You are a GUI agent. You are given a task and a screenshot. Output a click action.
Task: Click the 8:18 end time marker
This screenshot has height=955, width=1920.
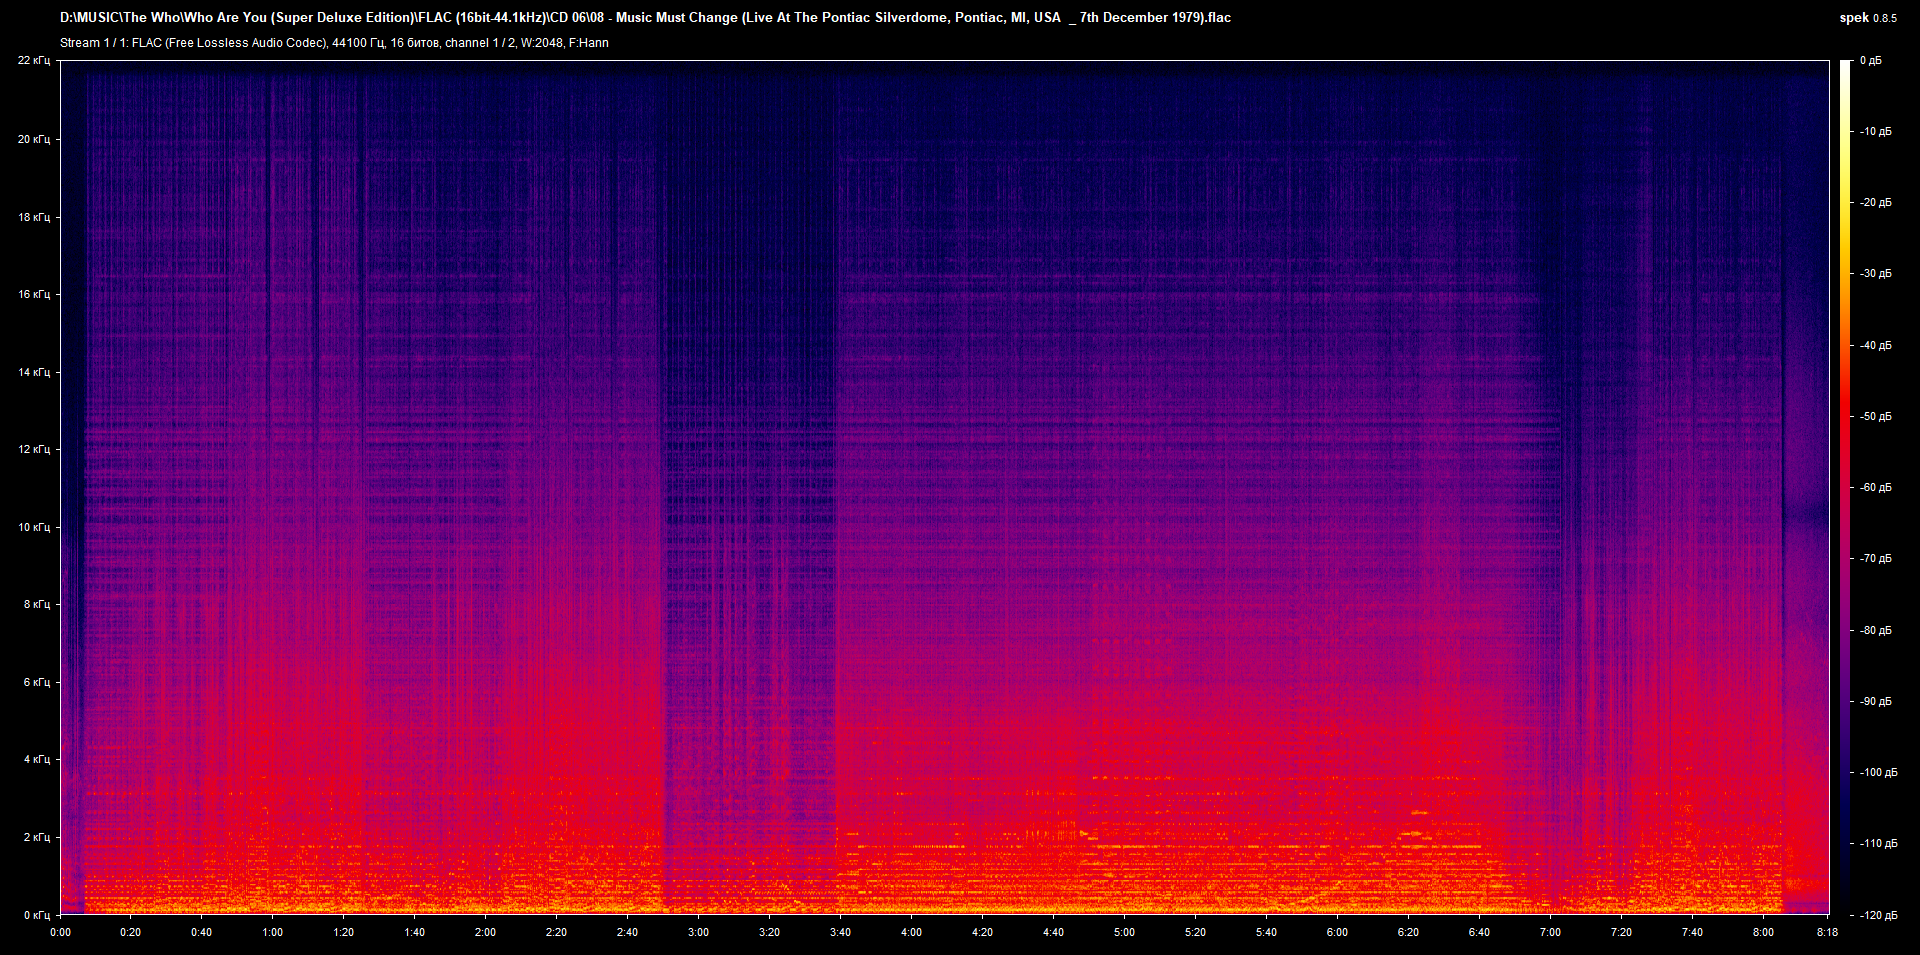coord(1826,931)
